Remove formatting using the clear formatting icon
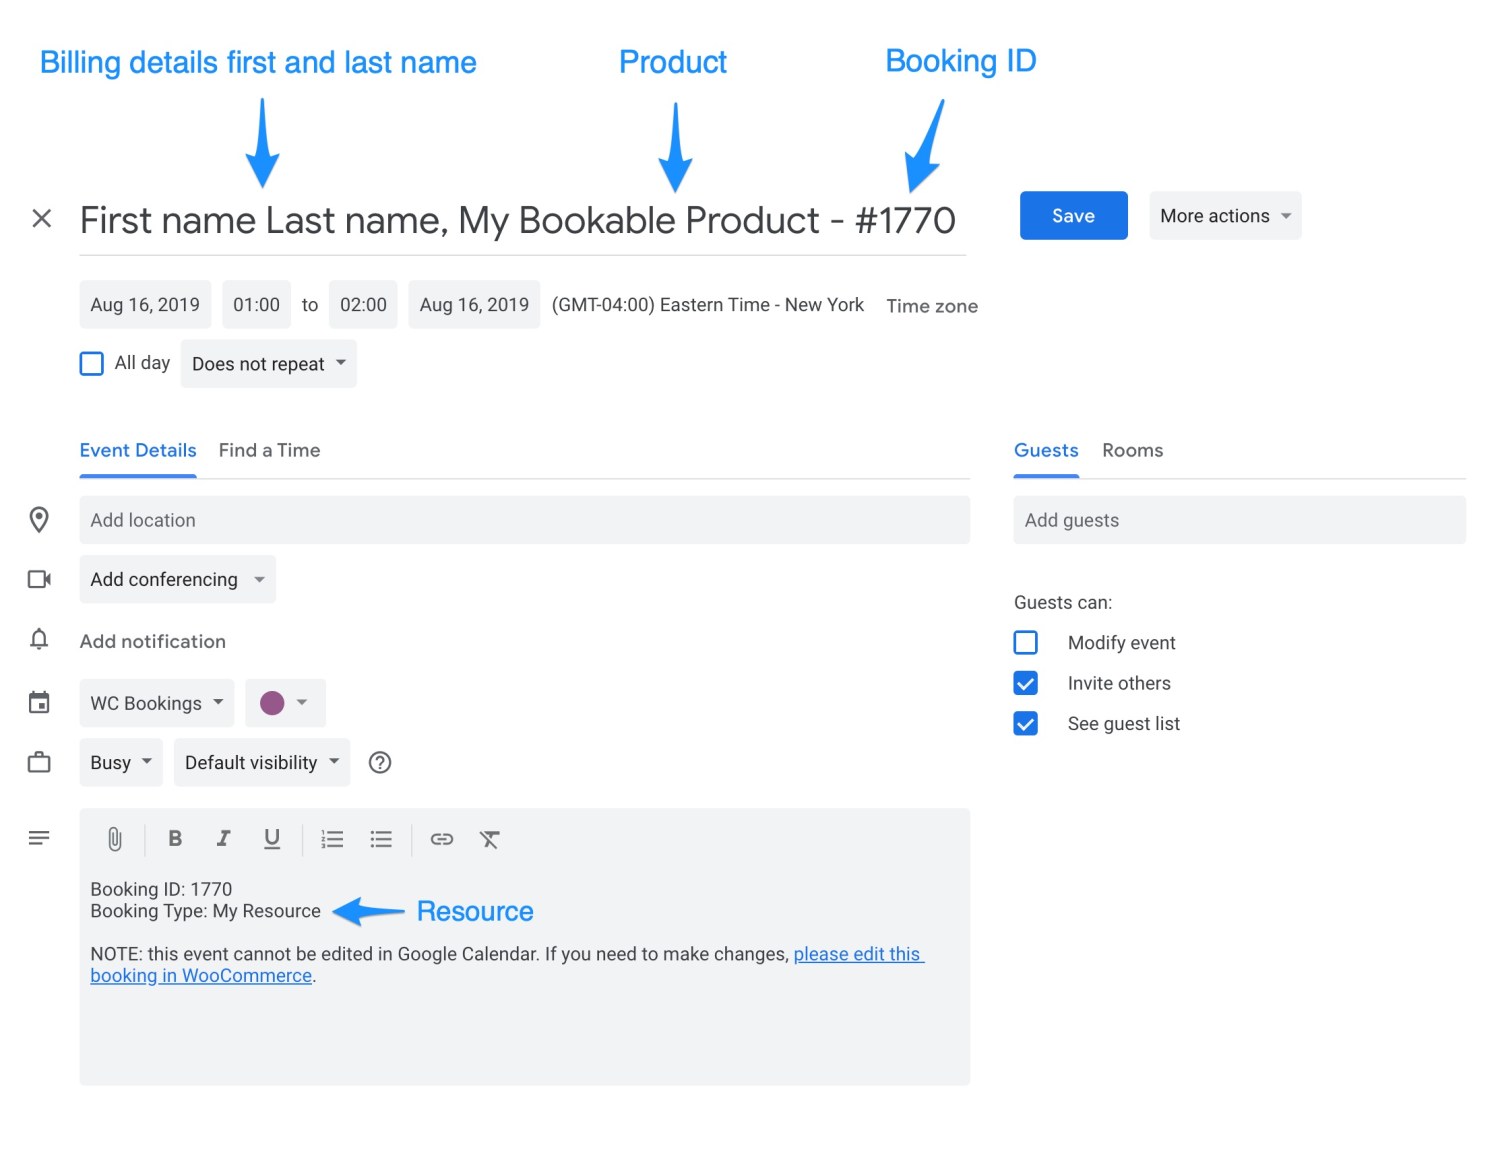 pos(490,839)
